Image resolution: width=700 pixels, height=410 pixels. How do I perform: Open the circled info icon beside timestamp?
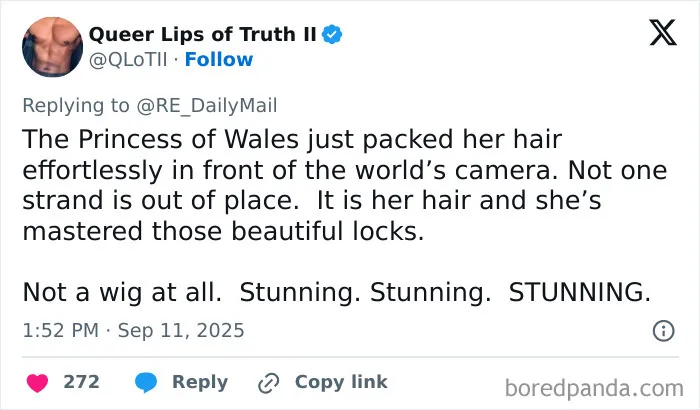tap(663, 331)
